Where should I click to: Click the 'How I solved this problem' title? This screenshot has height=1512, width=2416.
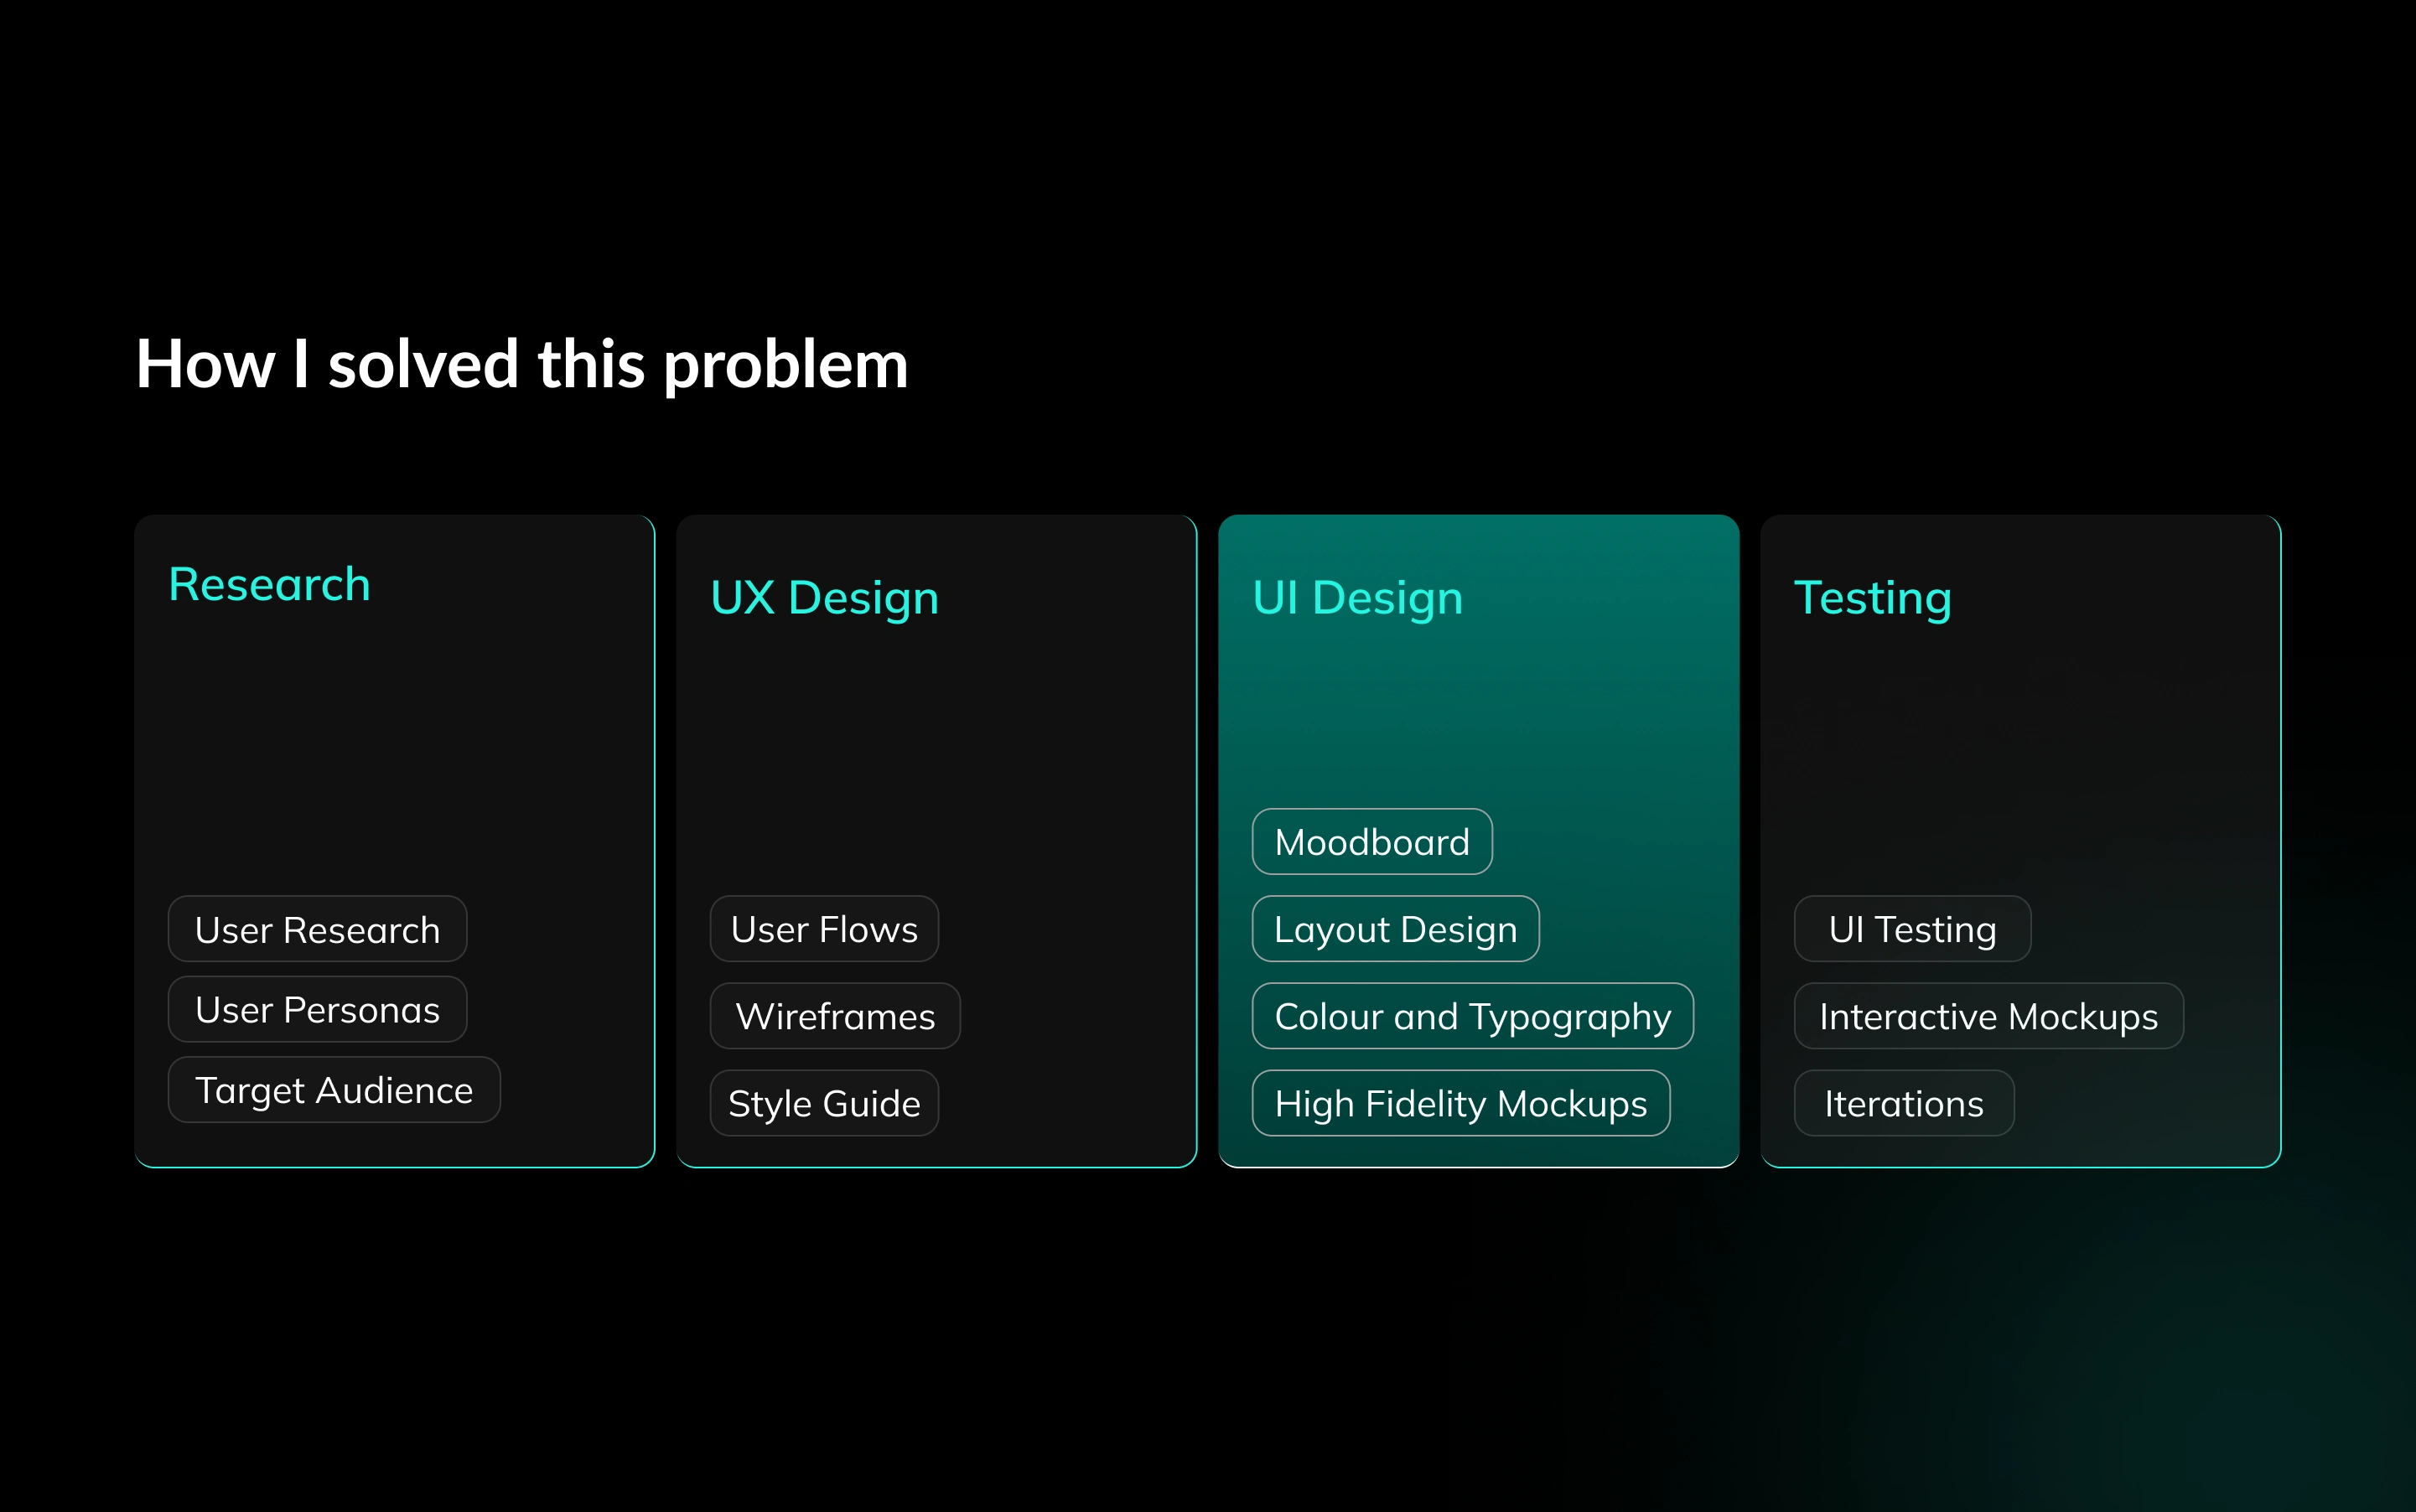click(x=522, y=364)
